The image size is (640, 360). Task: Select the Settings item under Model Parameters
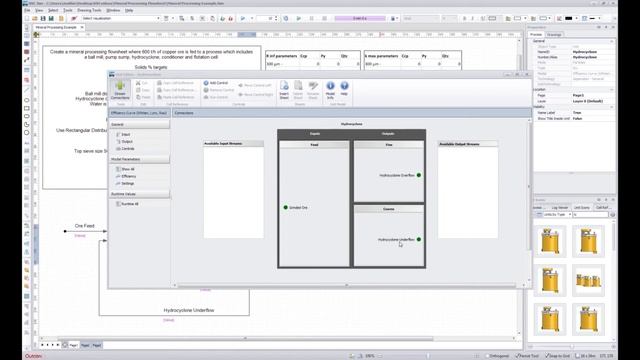pos(125,184)
